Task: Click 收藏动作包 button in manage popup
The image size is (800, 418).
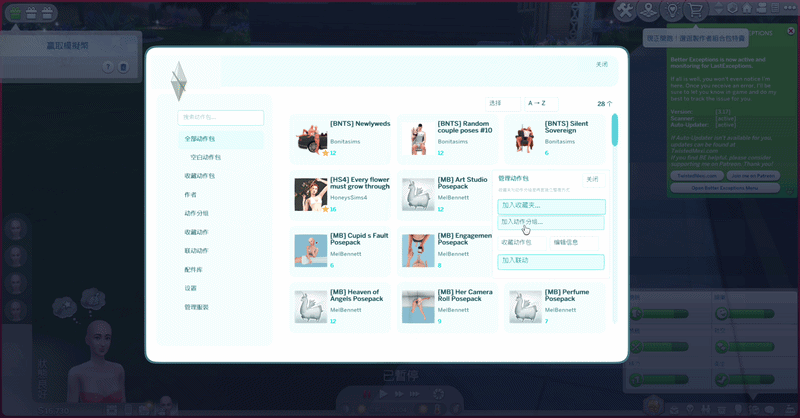Action: tap(521, 243)
